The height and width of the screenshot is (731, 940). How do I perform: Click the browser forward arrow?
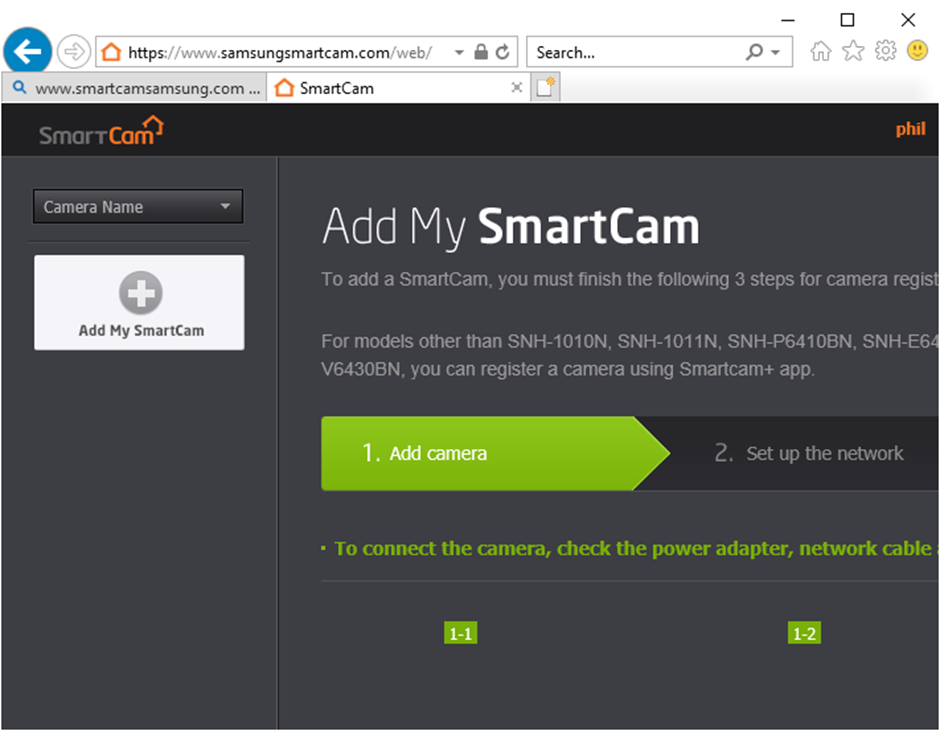click(x=74, y=52)
